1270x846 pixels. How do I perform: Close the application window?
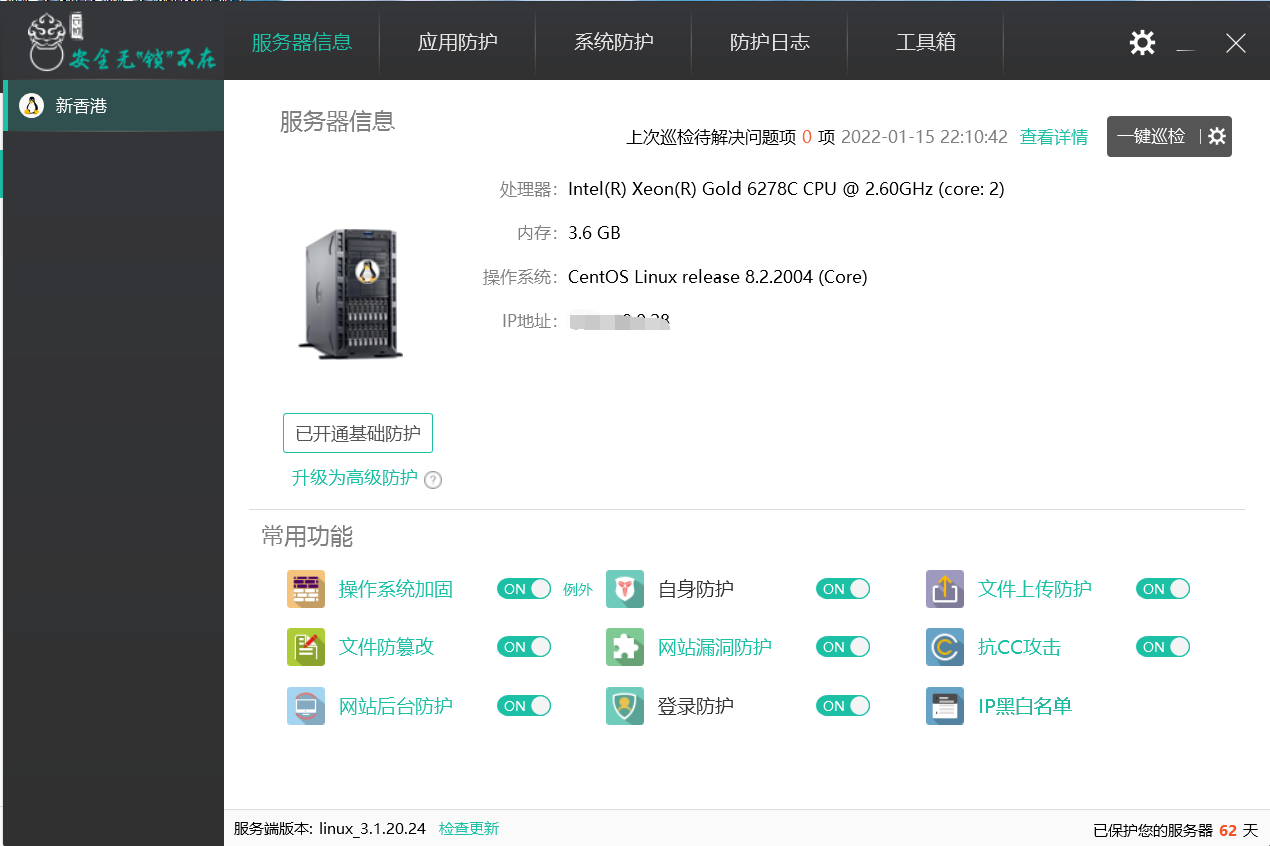tap(1236, 43)
